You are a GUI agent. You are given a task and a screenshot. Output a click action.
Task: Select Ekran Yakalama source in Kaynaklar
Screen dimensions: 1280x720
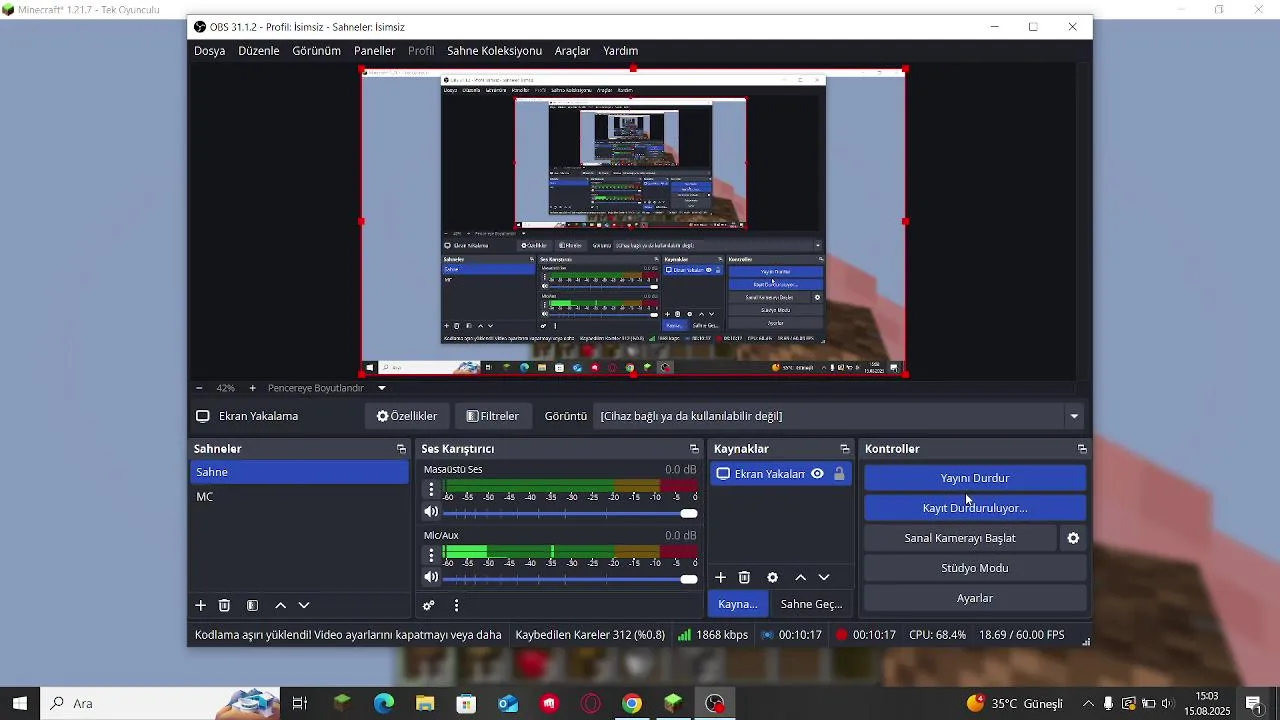769,474
